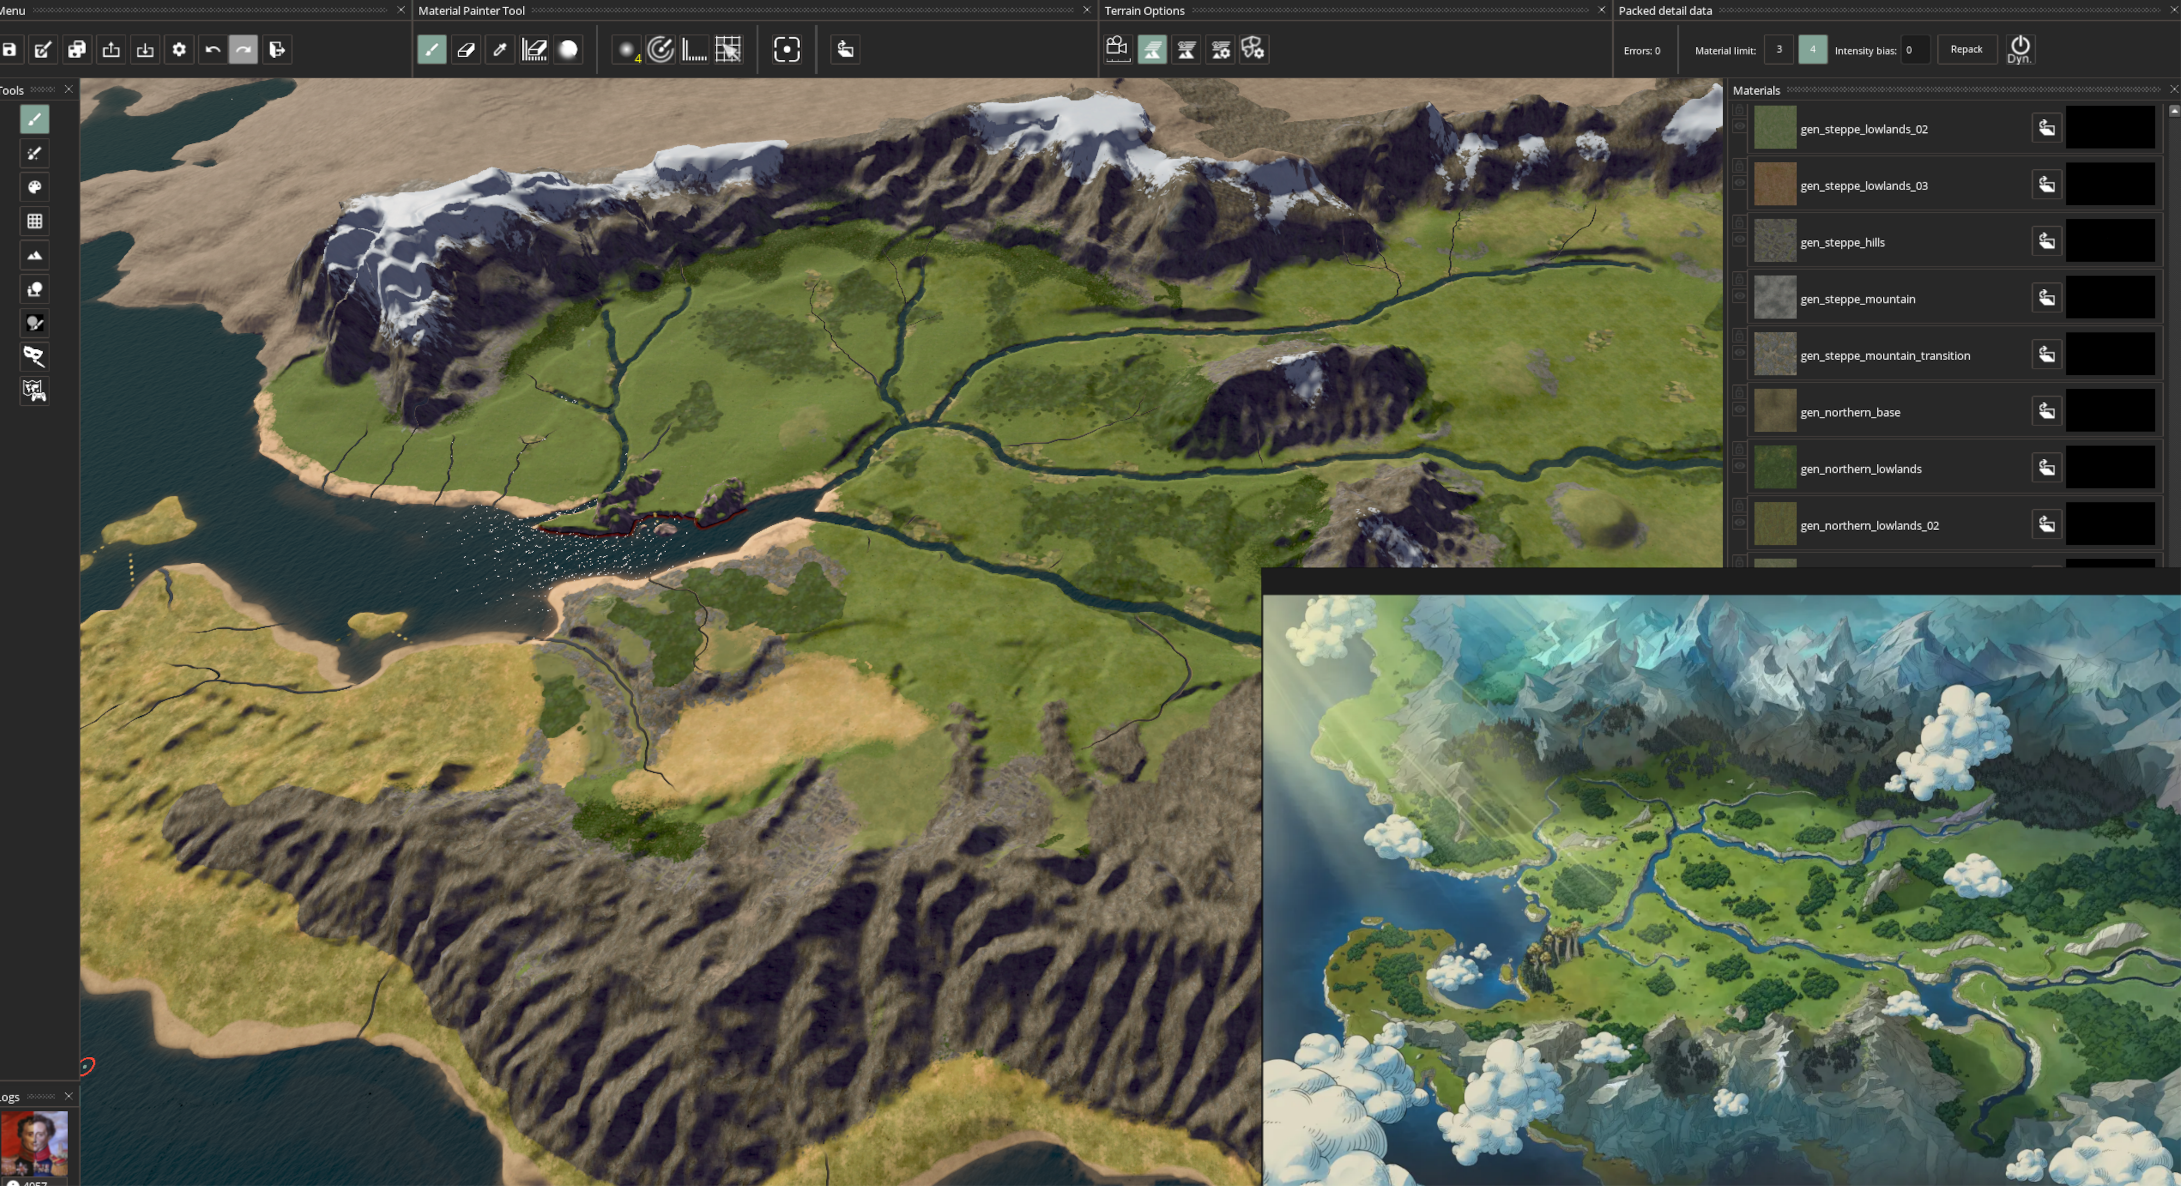Pick the eyedropper sampler tool
2181x1186 pixels.
point(500,50)
